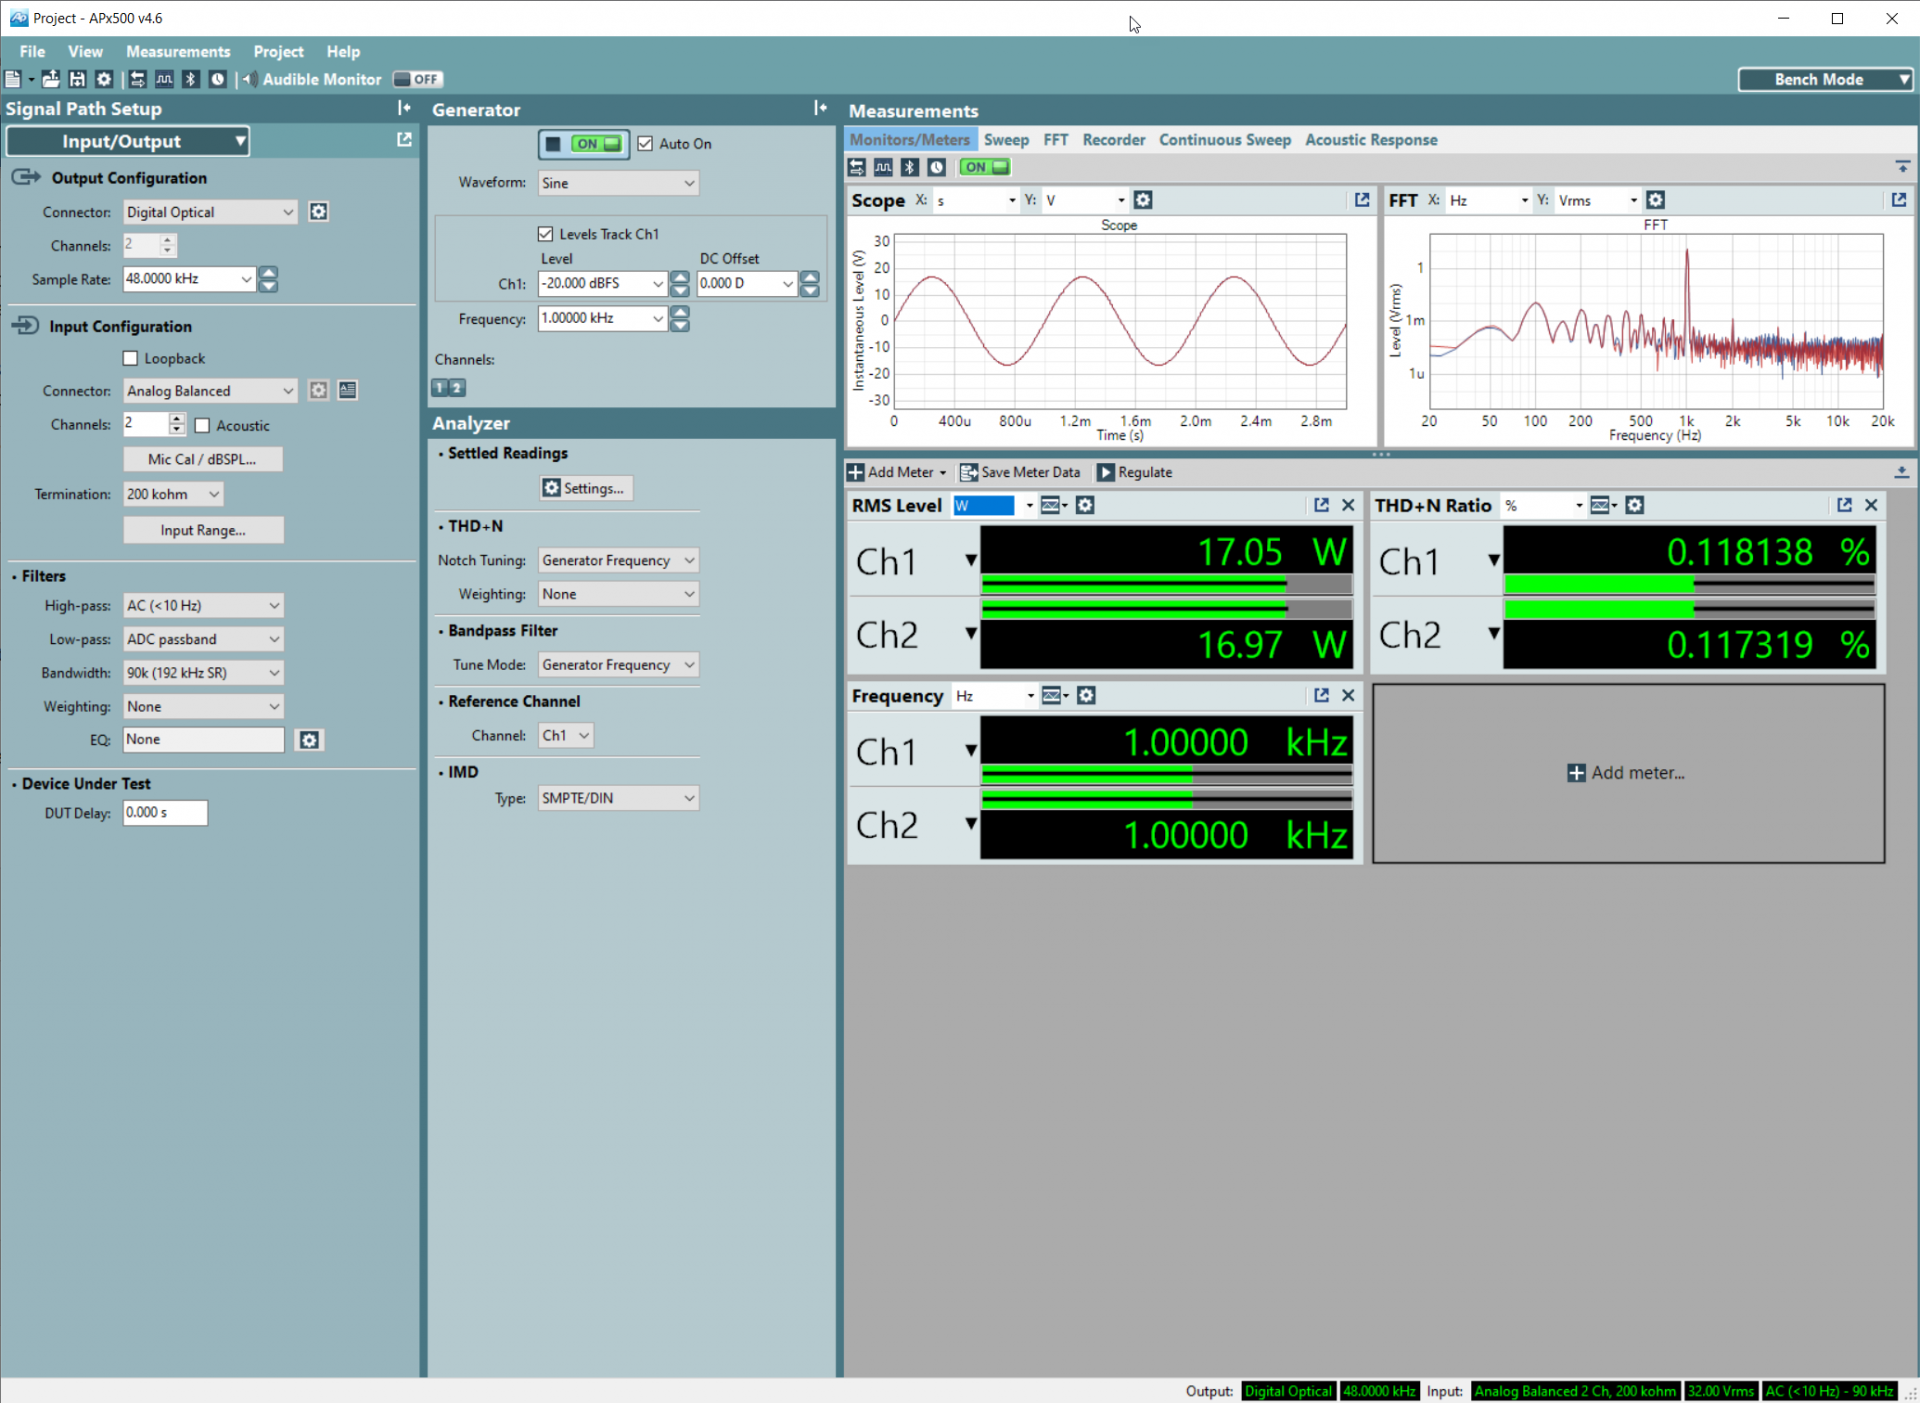Toggle the Measurements ON switch
The height and width of the screenshot is (1403, 1920).
[985, 167]
